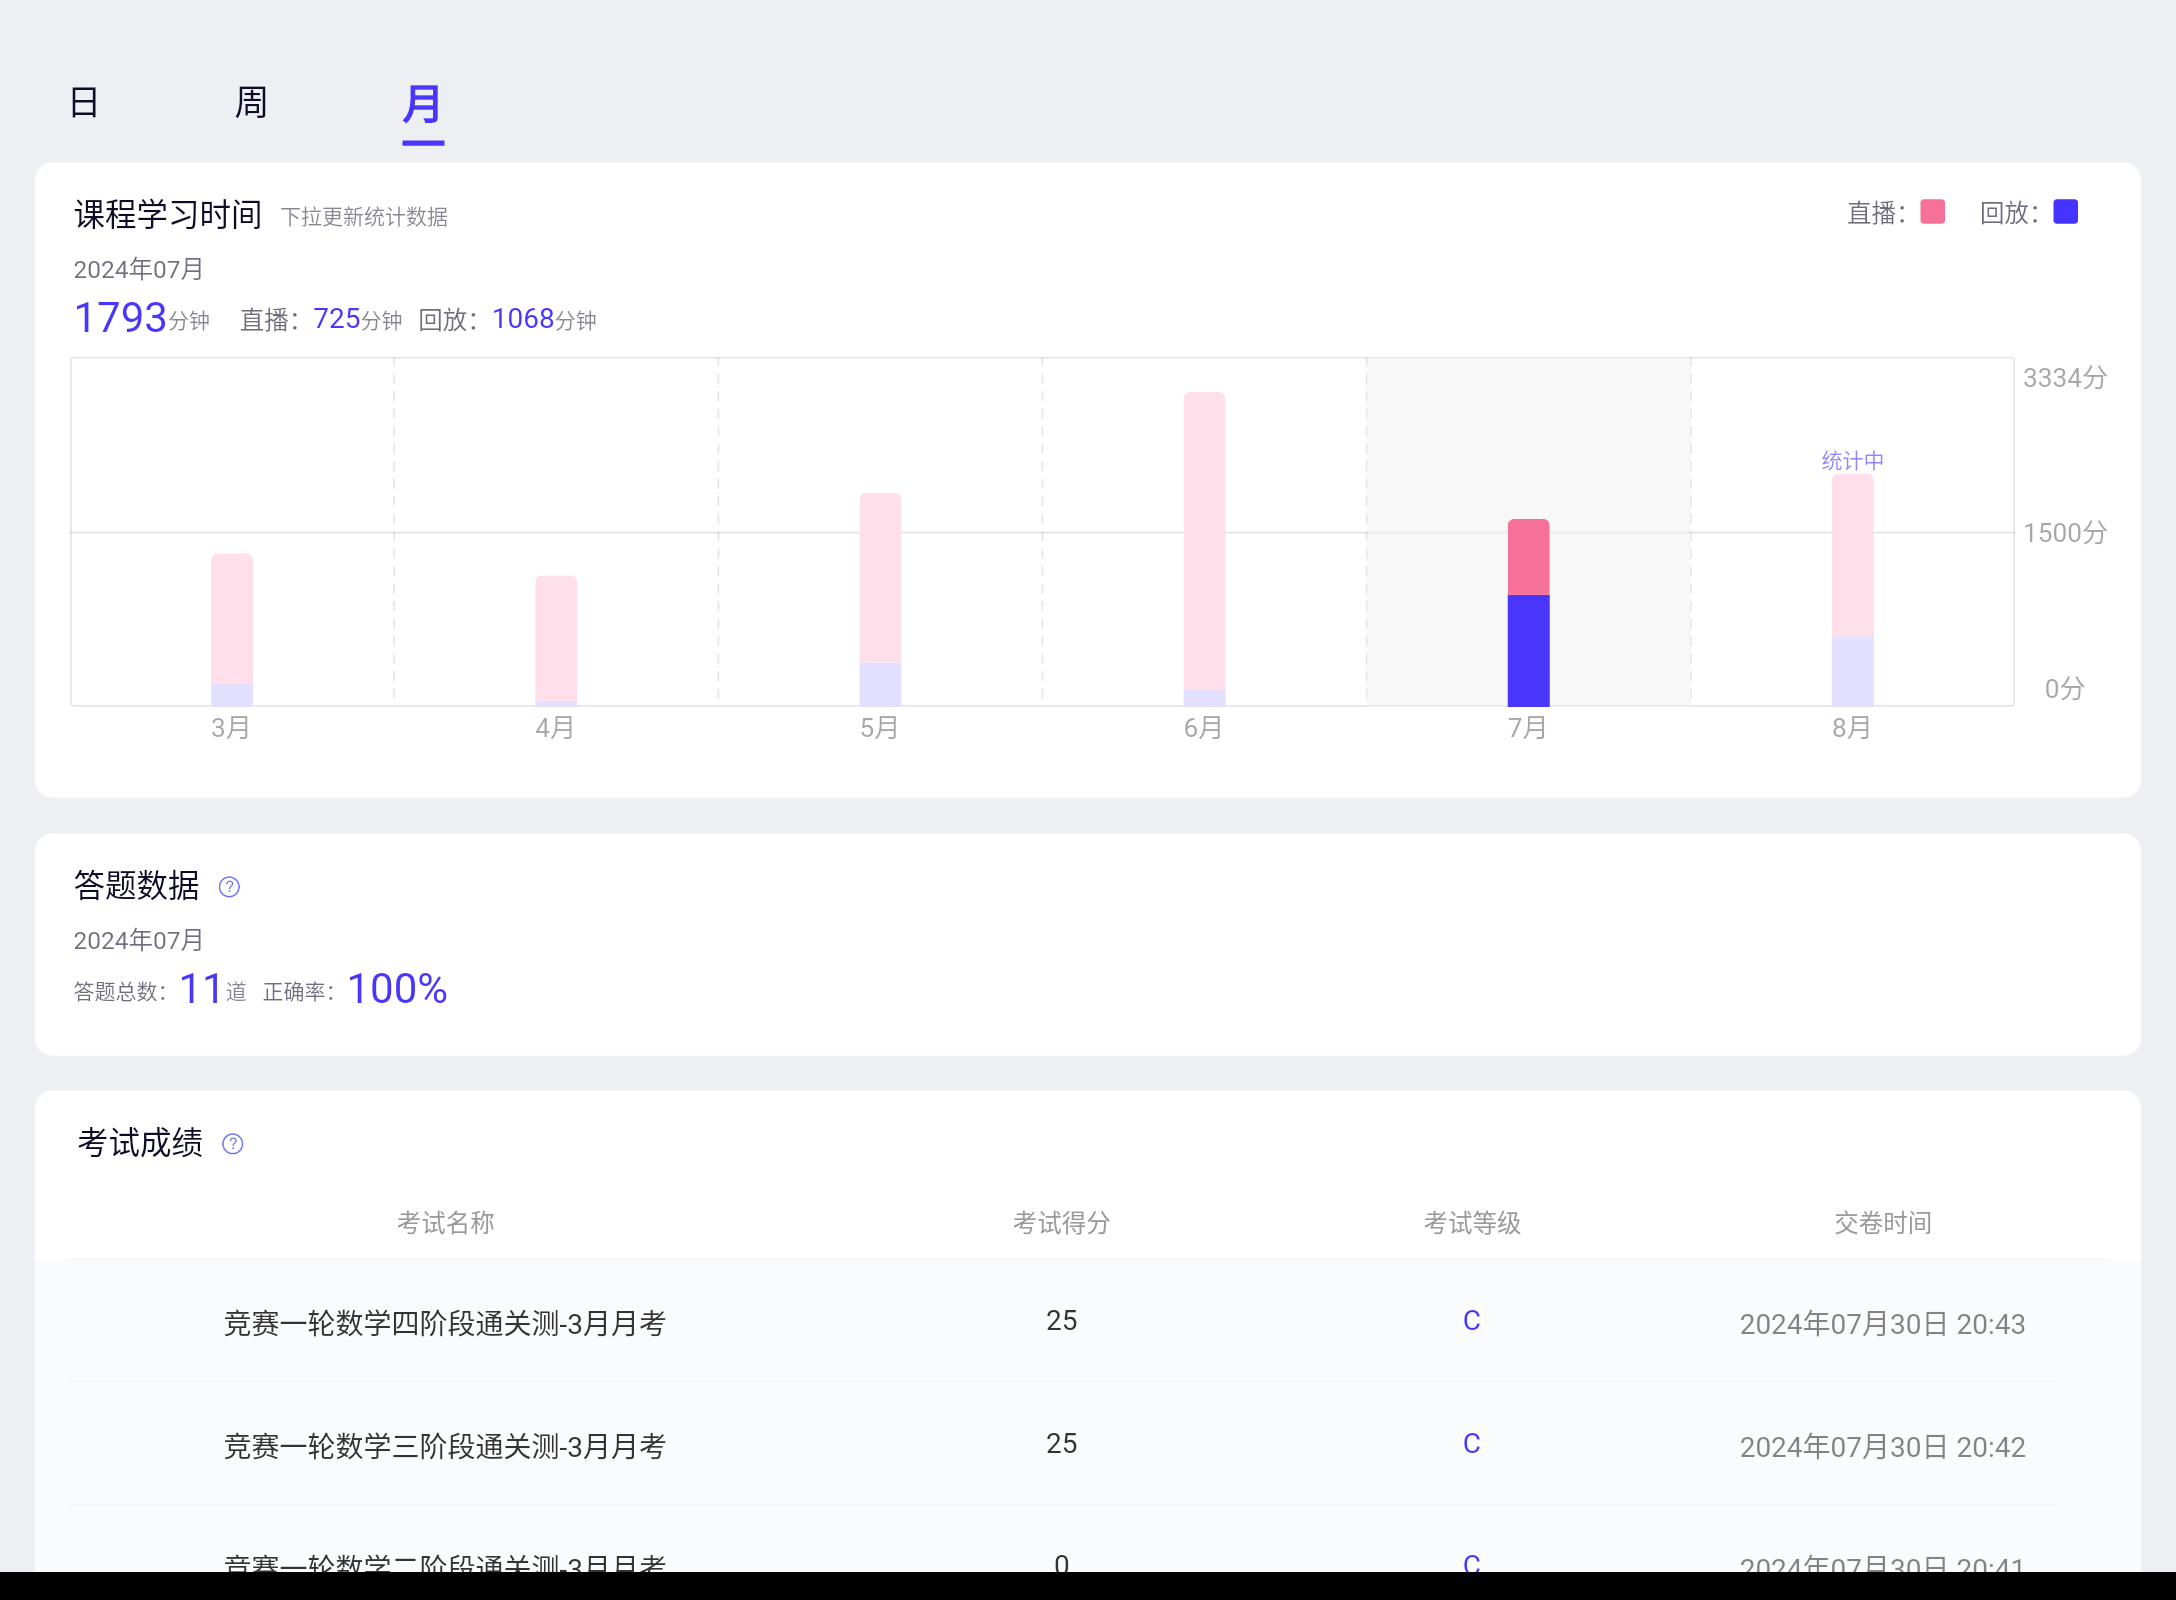Select the 月 (month) tab
Viewport: 2176px width, 1600px height.
tap(422, 104)
